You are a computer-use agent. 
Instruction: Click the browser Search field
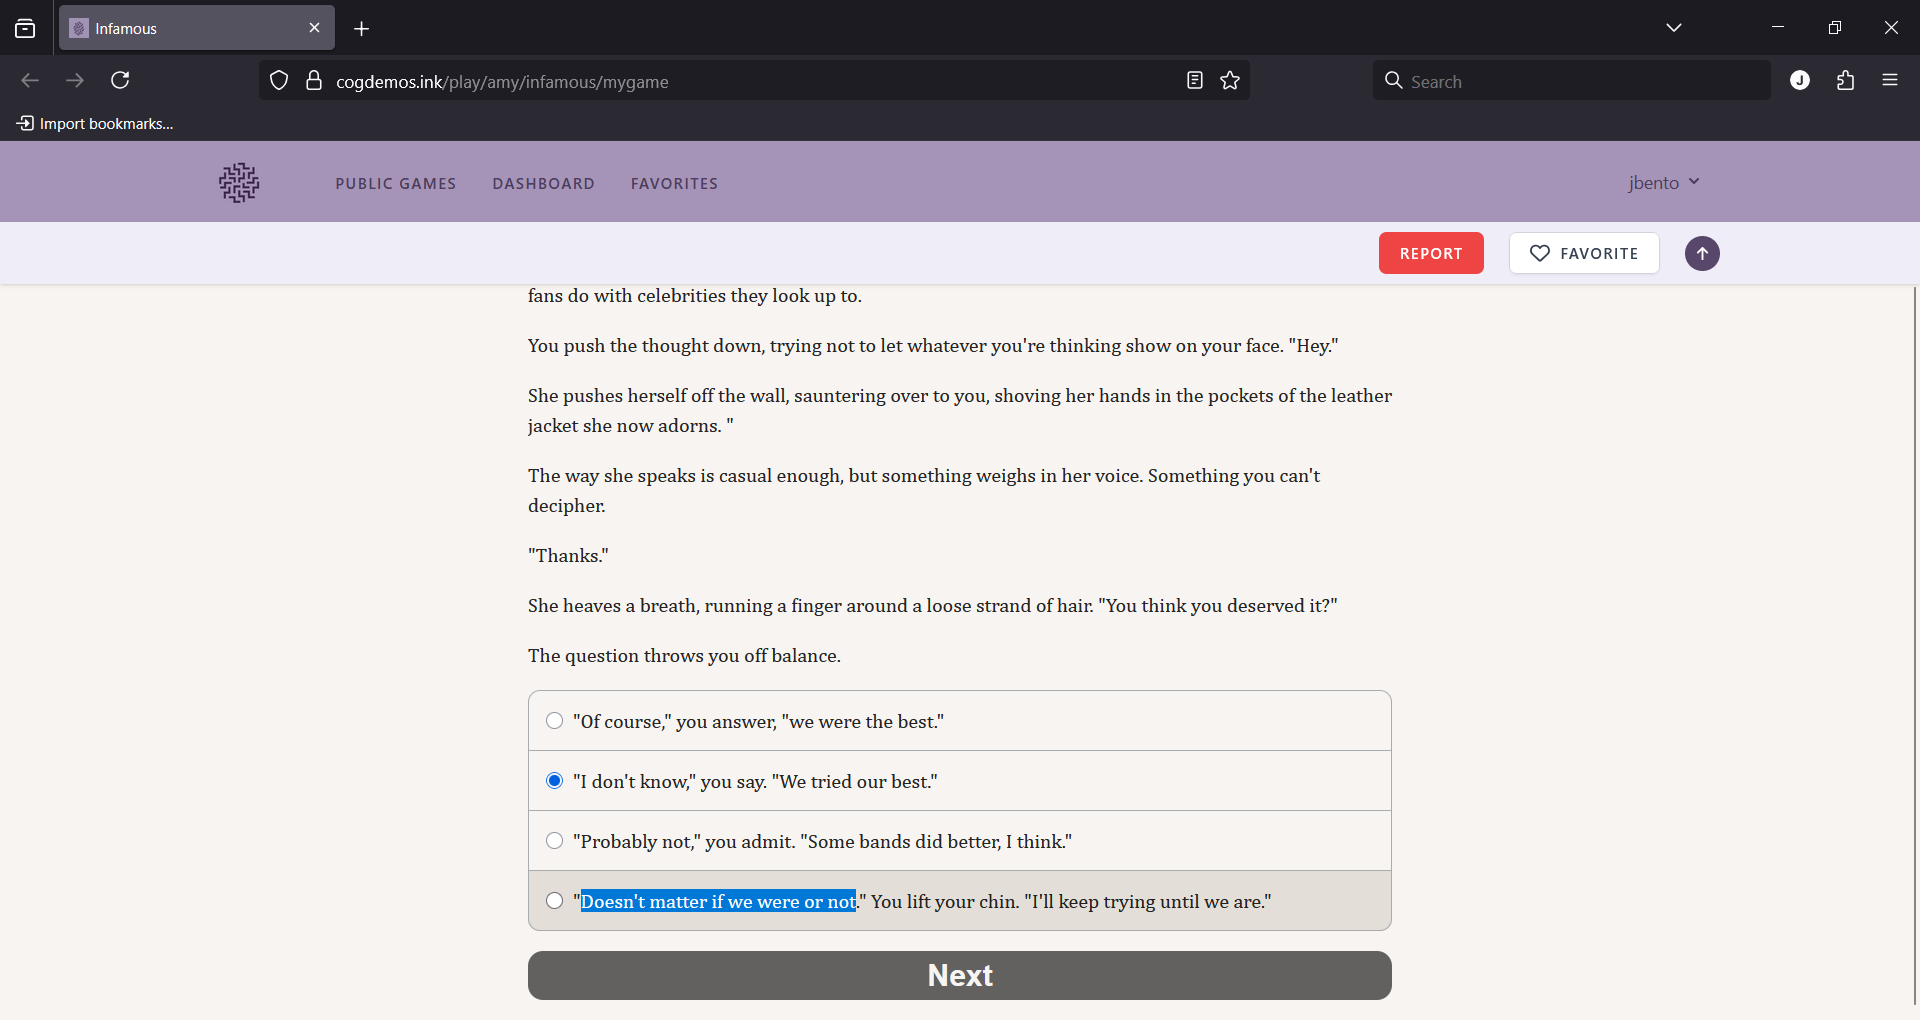(1571, 81)
